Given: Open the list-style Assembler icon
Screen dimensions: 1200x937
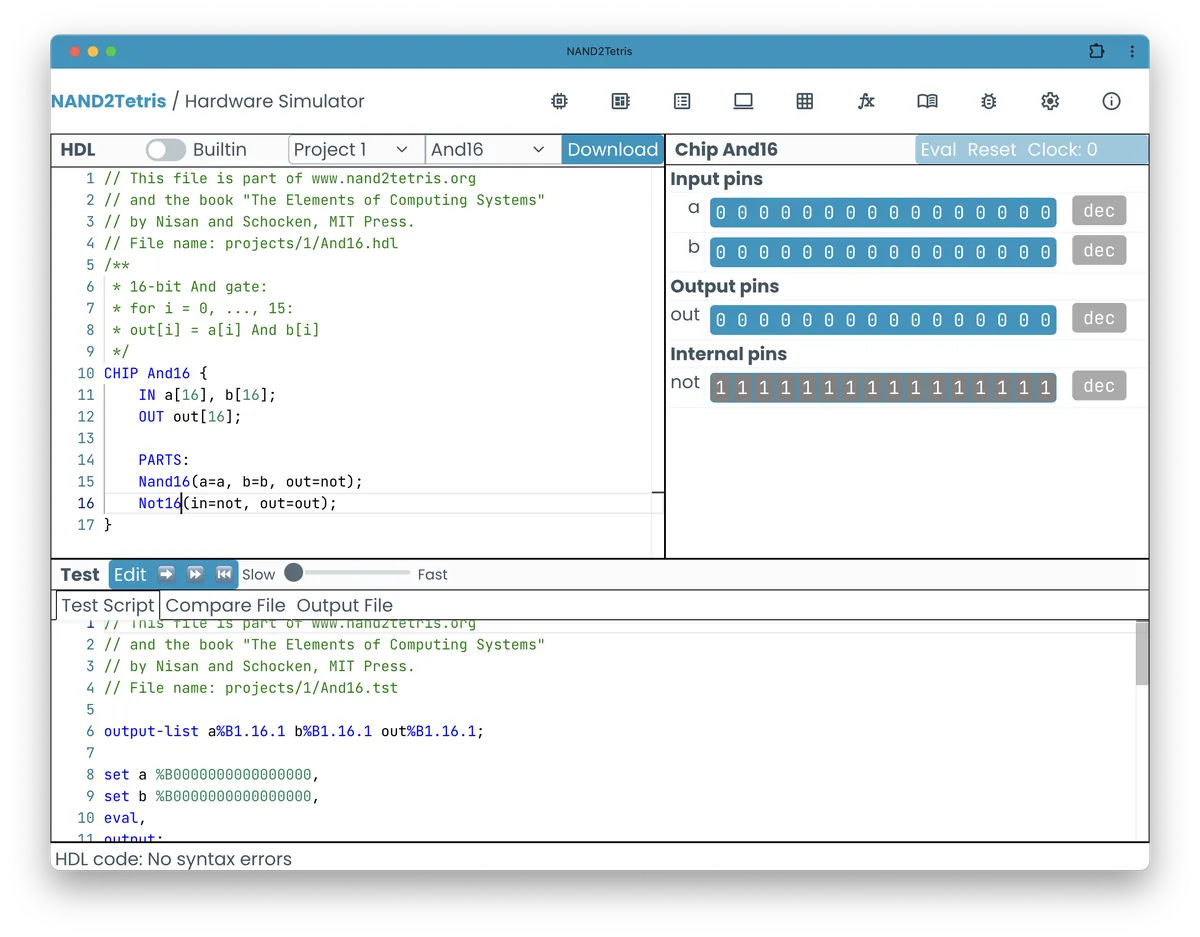Looking at the screenshot, I should tap(682, 101).
